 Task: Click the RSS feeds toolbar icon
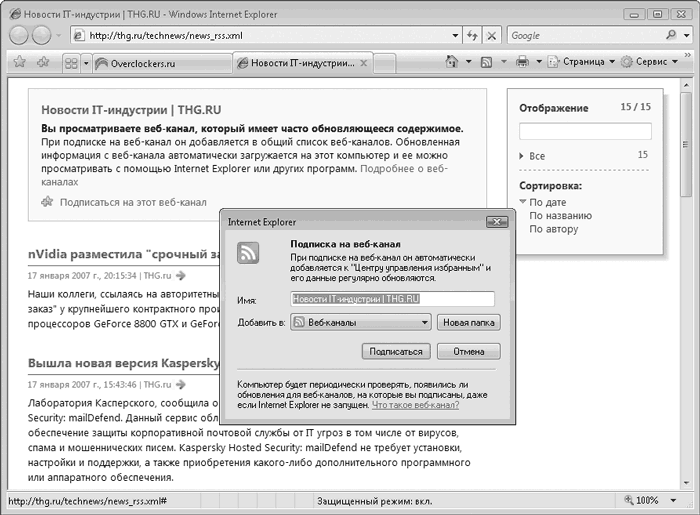(x=487, y=63)
